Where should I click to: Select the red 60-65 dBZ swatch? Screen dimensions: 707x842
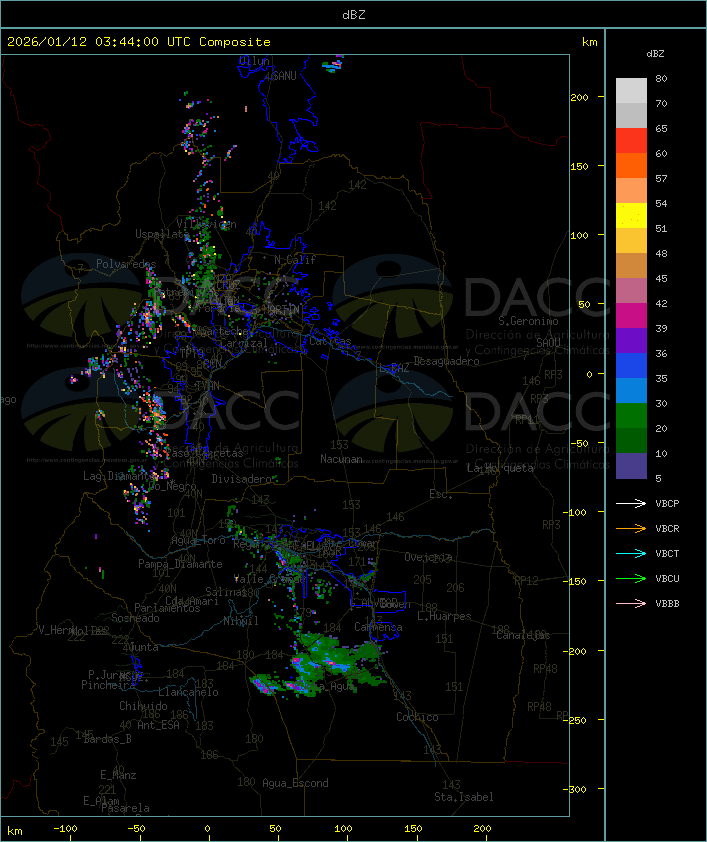(x=631, y=141)
